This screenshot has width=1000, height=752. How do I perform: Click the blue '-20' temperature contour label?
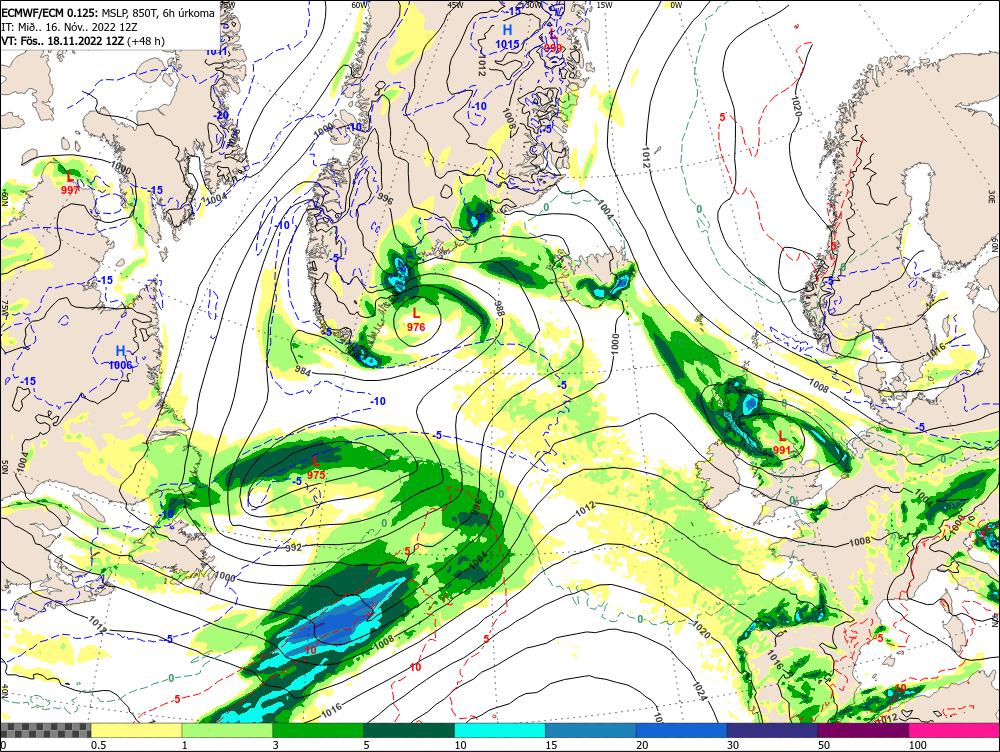[222, 115]
